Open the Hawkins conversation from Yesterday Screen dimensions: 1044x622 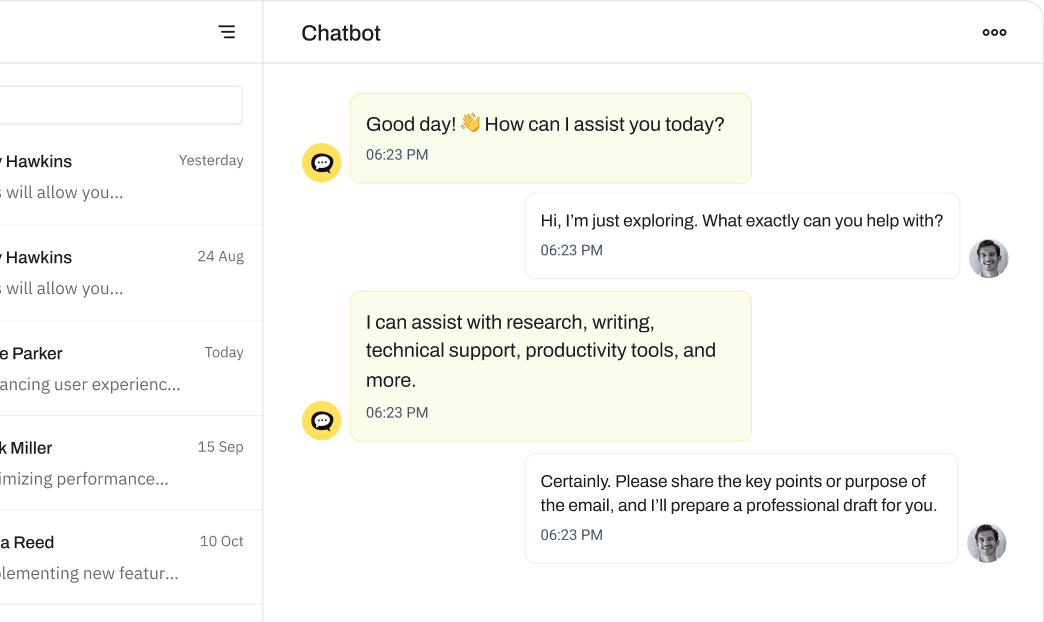[x=120, y=175]
